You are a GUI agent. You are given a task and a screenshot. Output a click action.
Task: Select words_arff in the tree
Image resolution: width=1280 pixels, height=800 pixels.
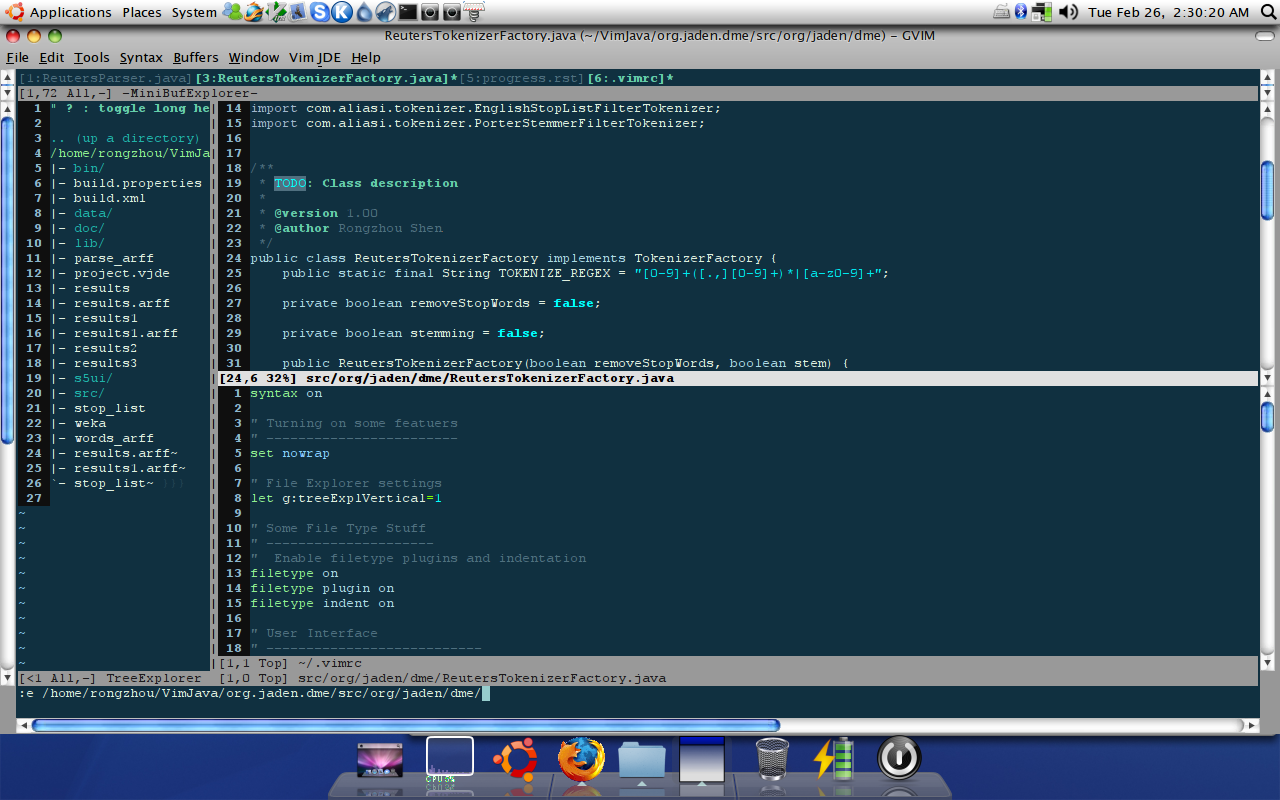click(x=113, y=438)
